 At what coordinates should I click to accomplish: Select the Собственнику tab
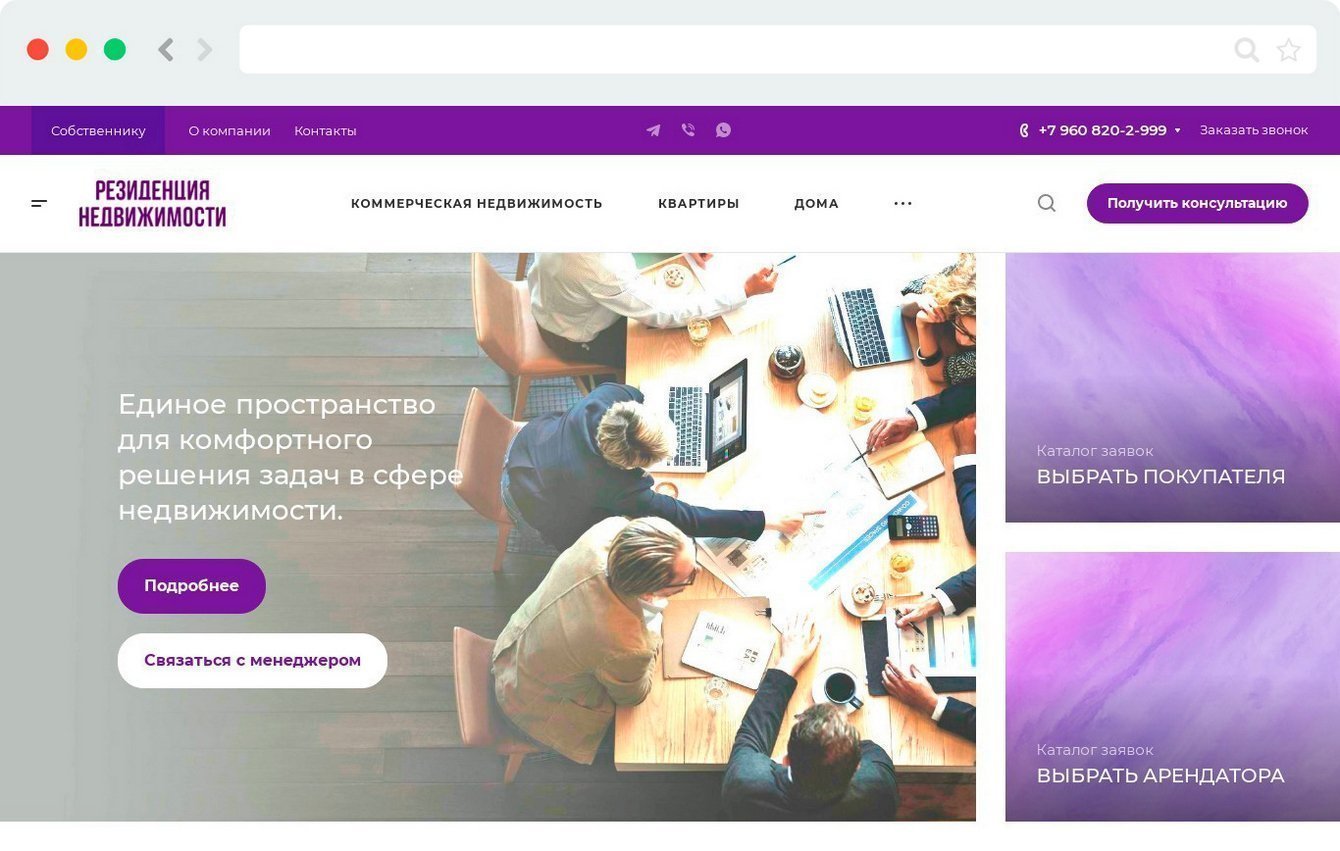coord(98,130)
